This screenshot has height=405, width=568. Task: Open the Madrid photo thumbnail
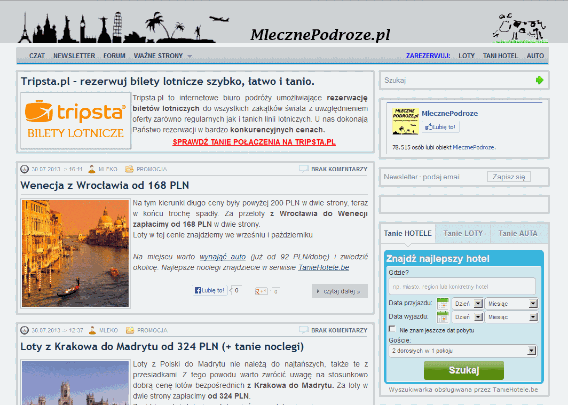tap(75, 383)
